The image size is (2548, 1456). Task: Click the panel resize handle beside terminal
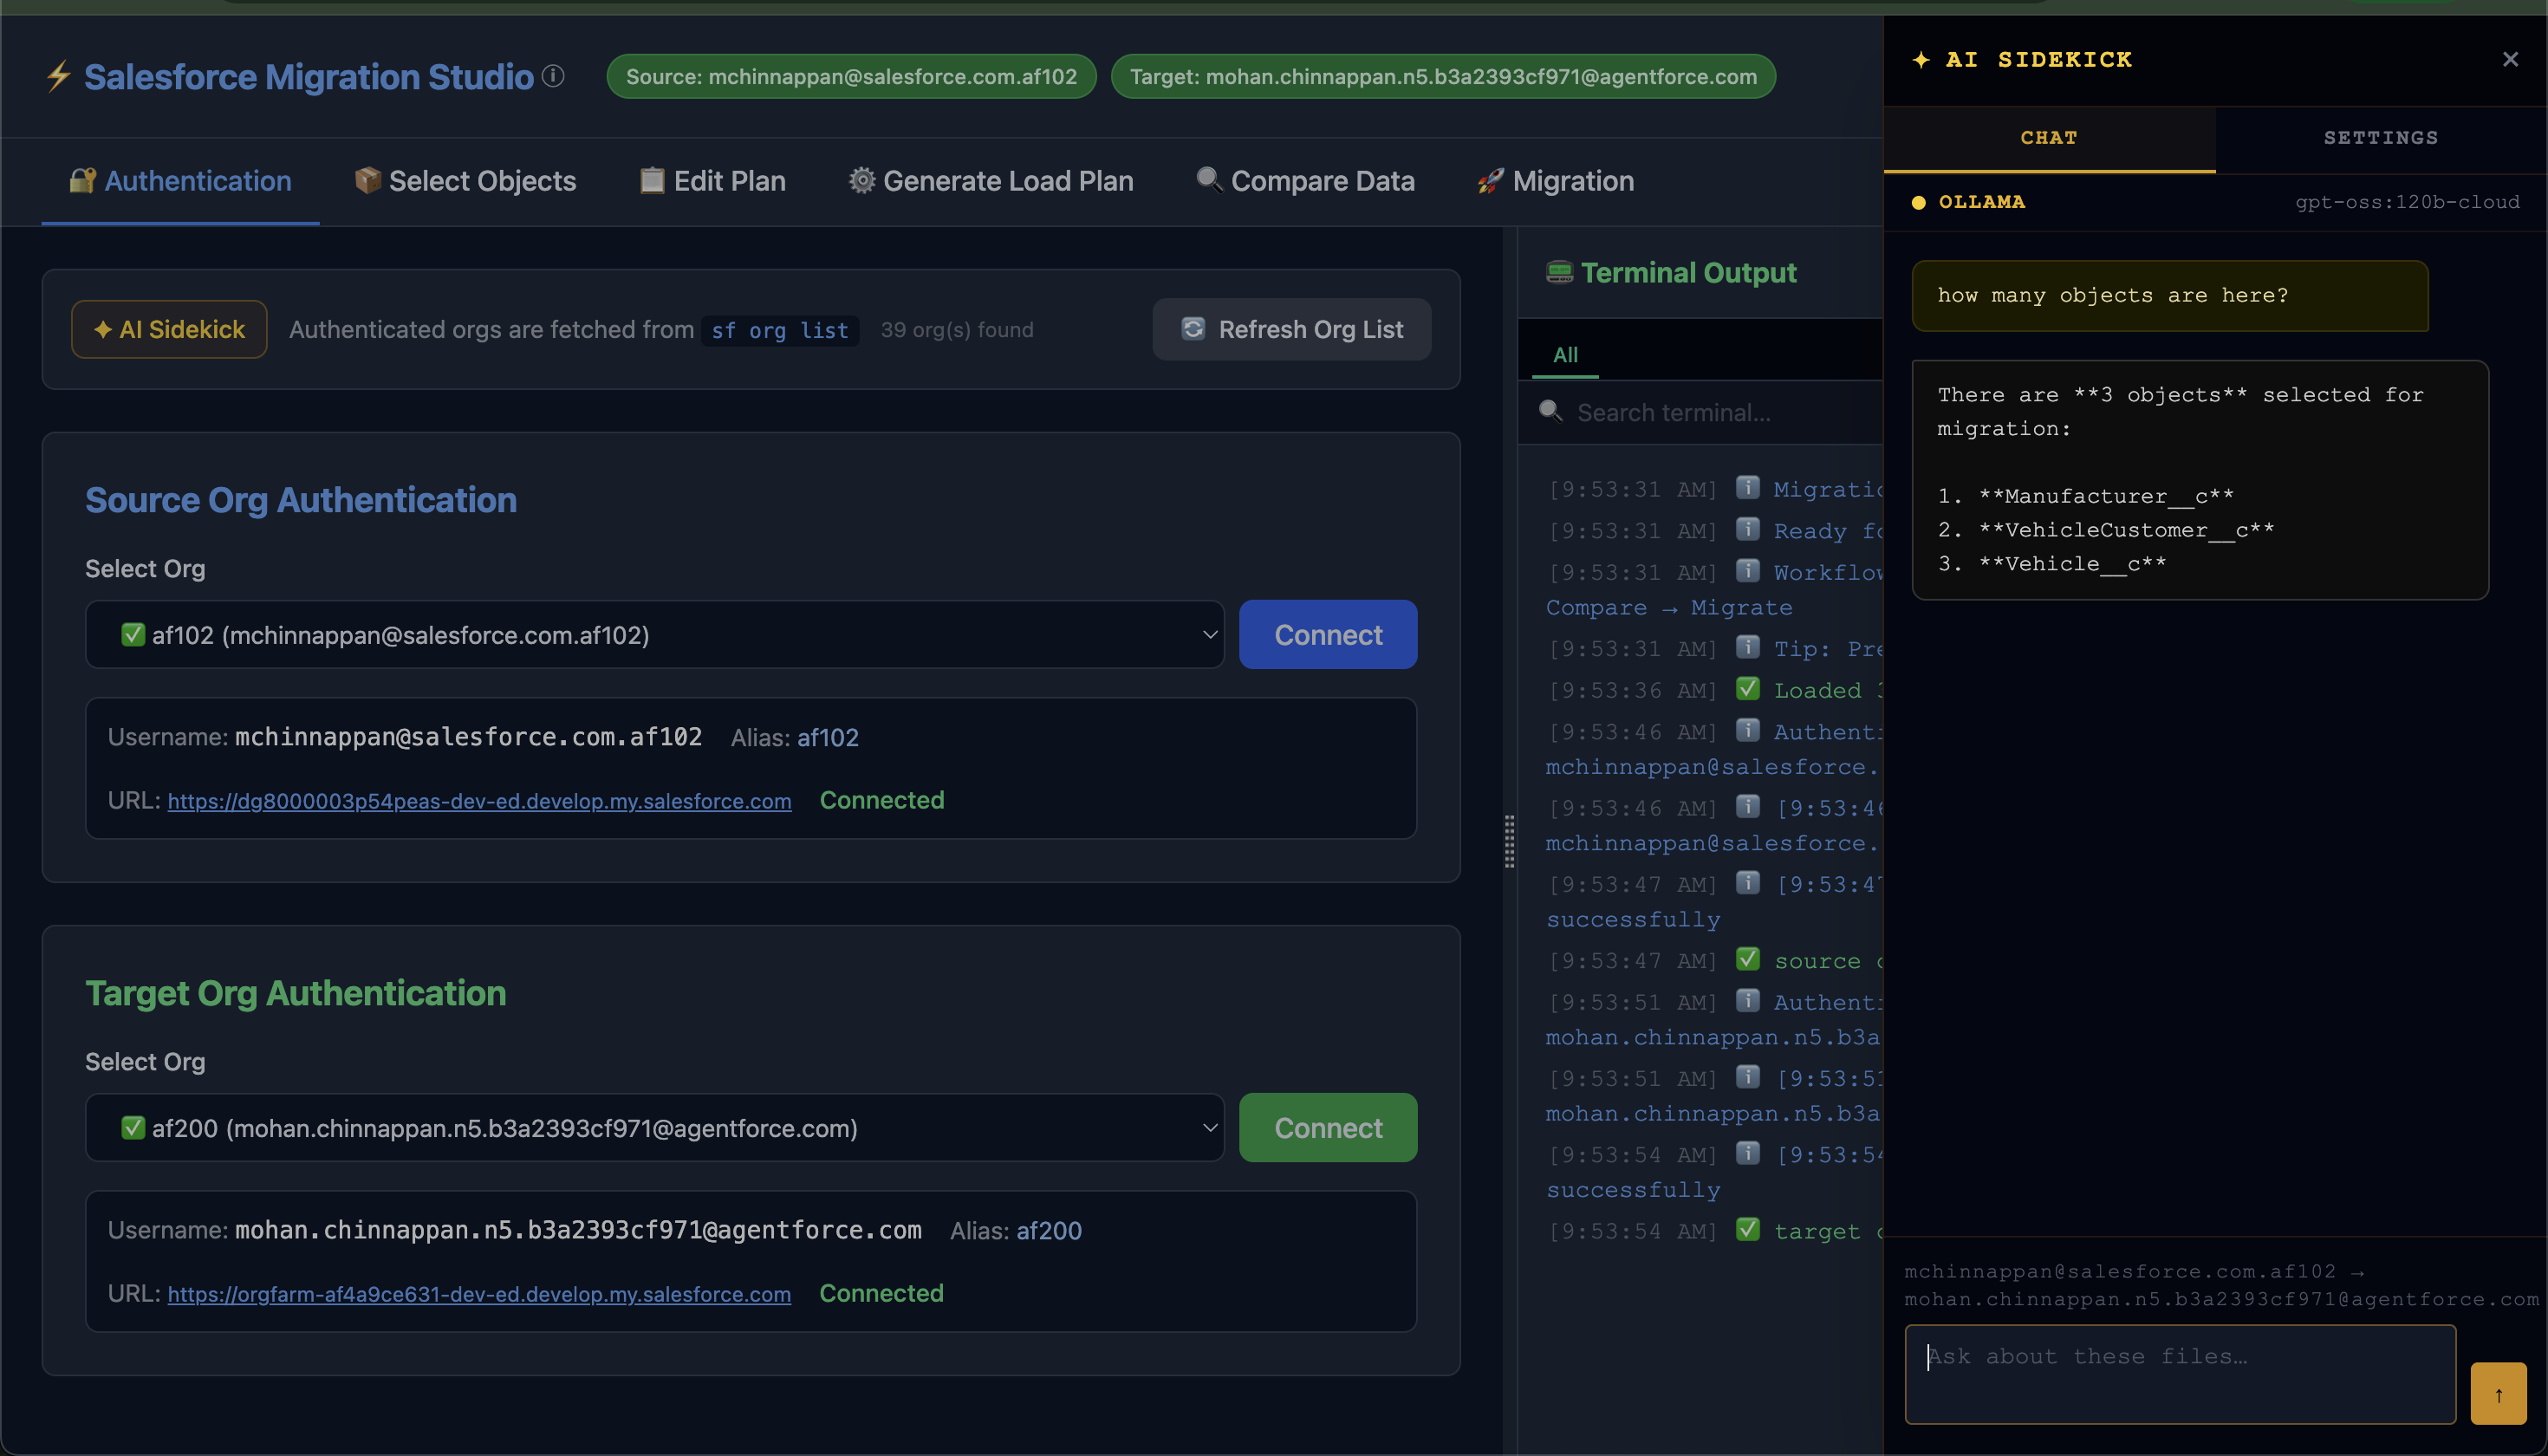1509,841
